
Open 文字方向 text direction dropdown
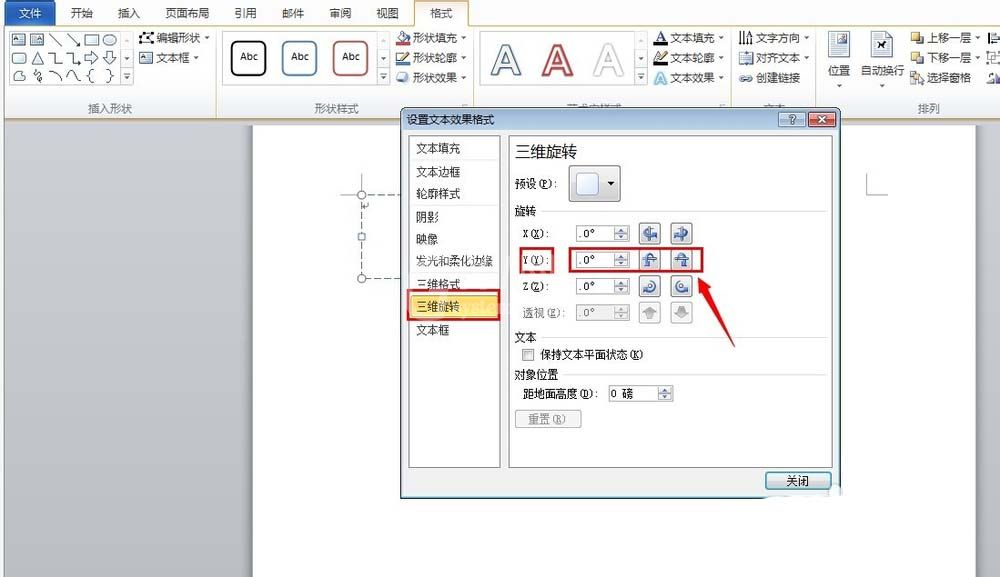774,38
